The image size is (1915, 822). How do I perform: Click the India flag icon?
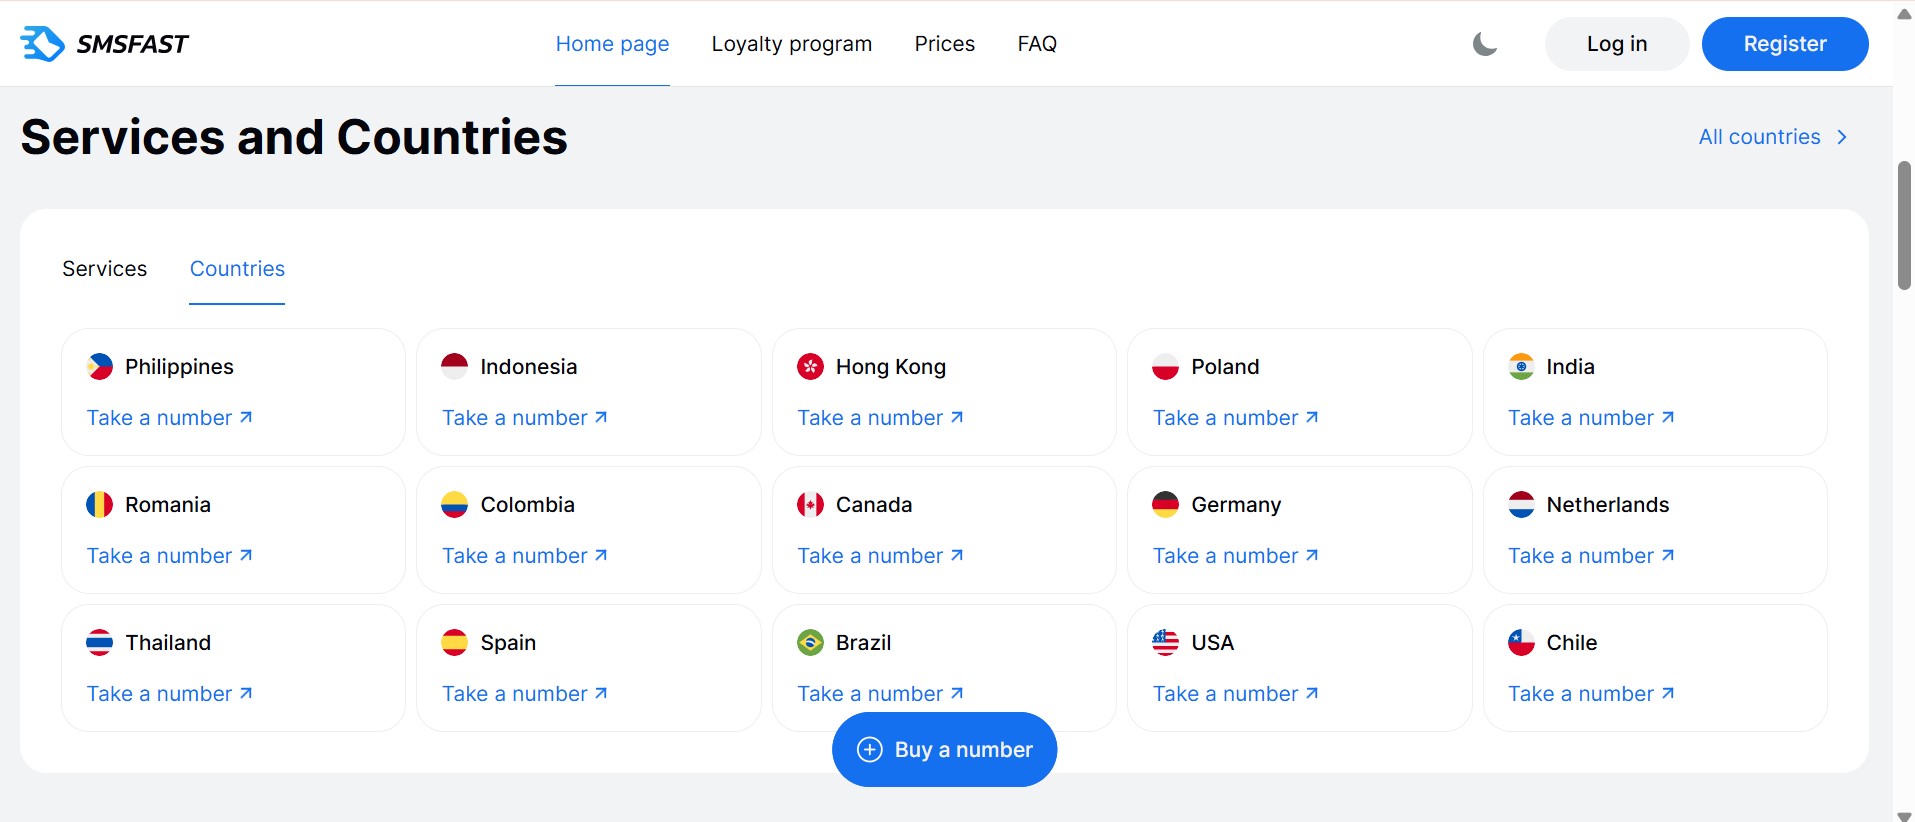tap(1521, 367)
